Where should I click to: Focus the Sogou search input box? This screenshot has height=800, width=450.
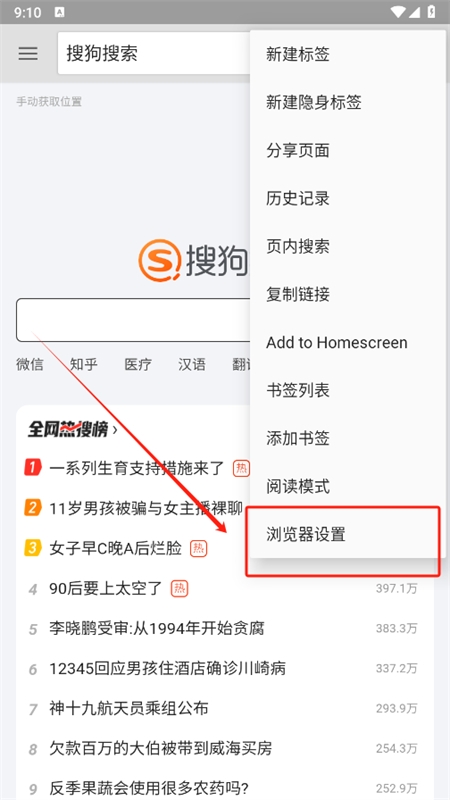pos(133,320)
